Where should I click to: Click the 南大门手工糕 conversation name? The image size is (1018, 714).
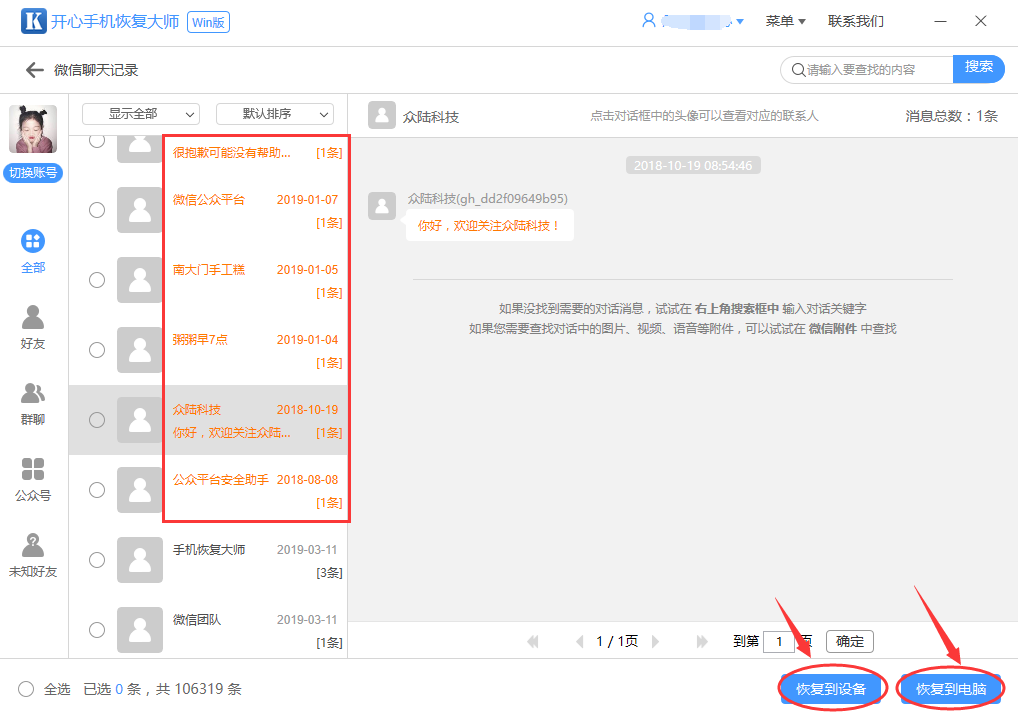pyautogui.click(x=209, y=269)
